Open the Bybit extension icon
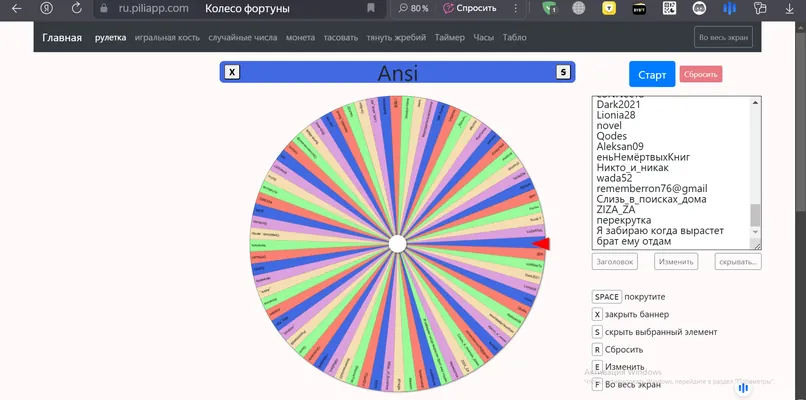This screenshot has height=400, width=806. [639, 8]
